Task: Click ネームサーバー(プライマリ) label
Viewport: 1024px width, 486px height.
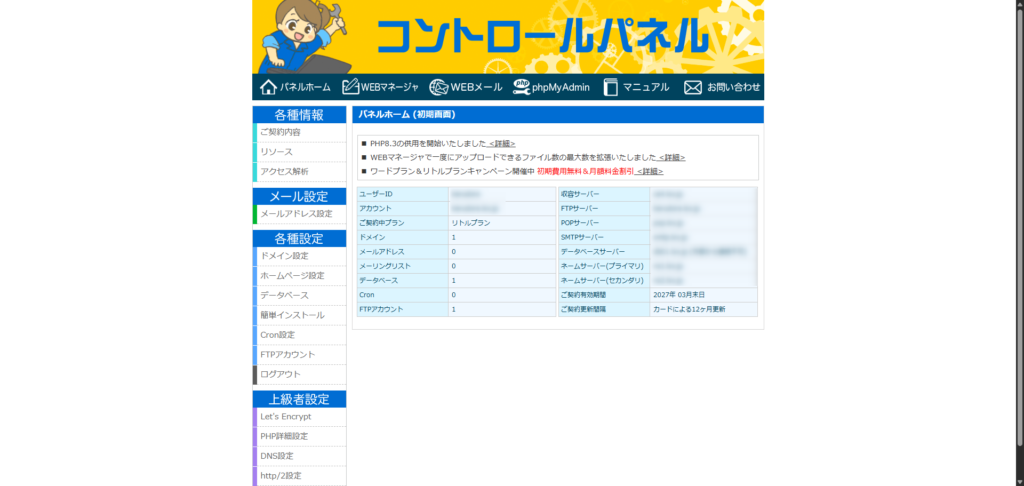Action: 603,266
